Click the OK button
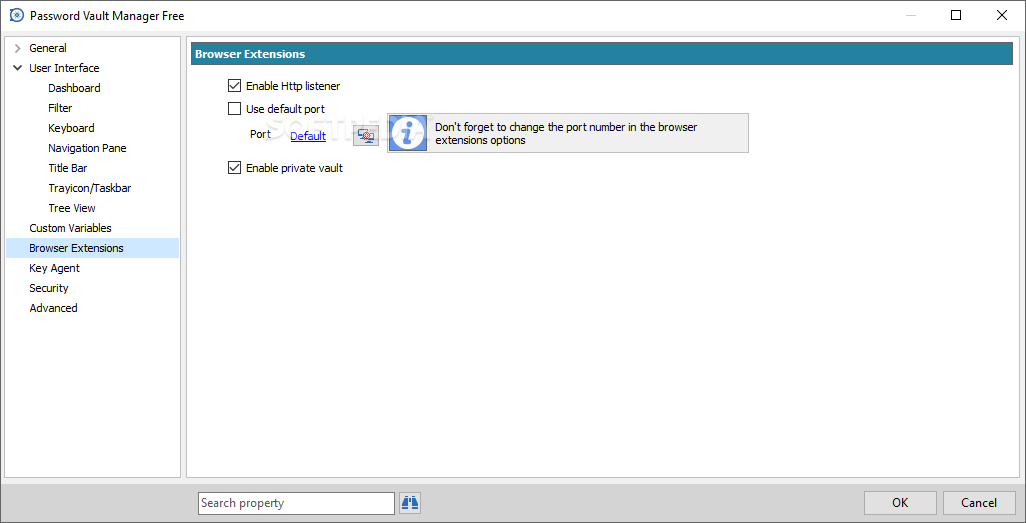 point(900,503)
